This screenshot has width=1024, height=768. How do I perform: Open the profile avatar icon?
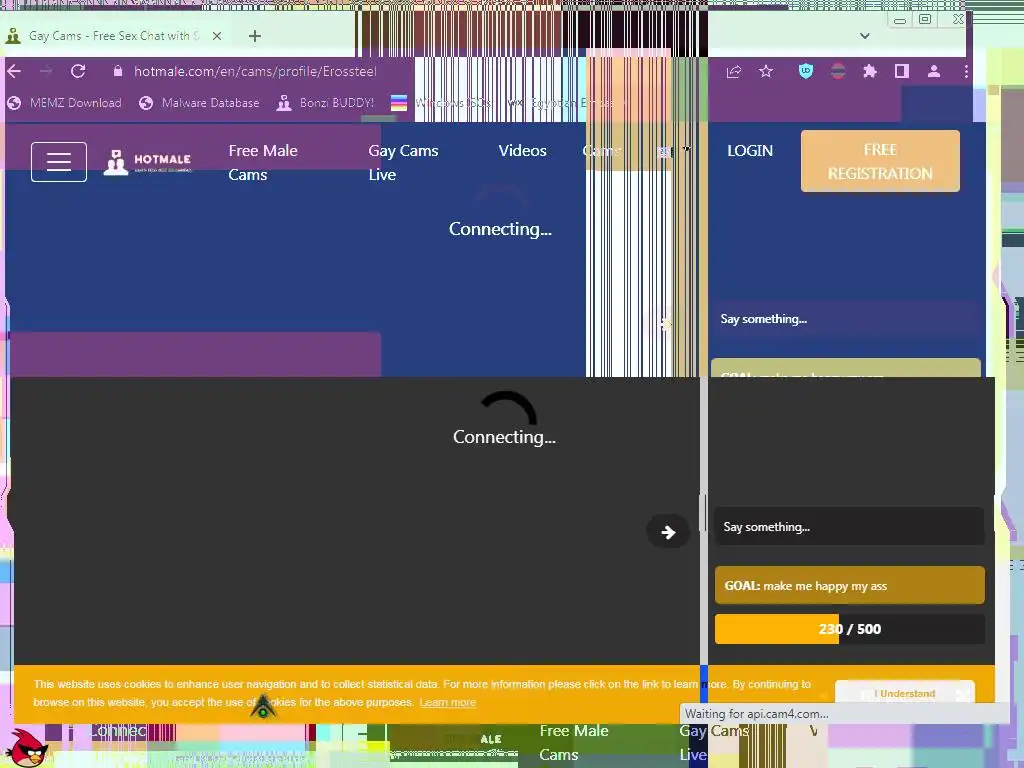tap(934, 71)
